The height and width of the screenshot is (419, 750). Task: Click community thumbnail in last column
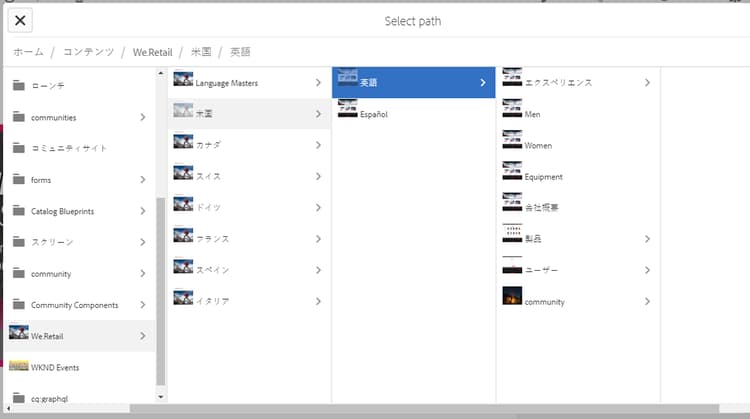[x=512, y=296]
